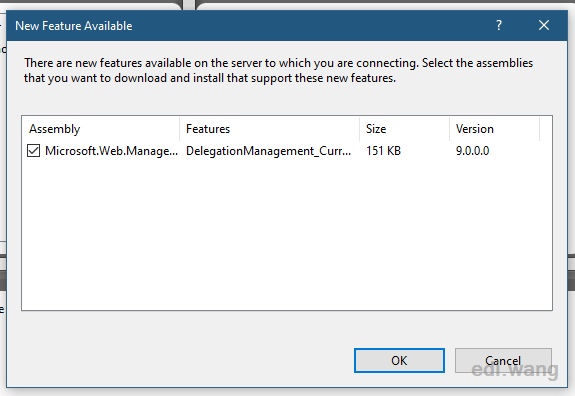The width and height of the screenshot is (575, 396).
Task: Click divider between Size and Version columns
Action: point(449,129)
